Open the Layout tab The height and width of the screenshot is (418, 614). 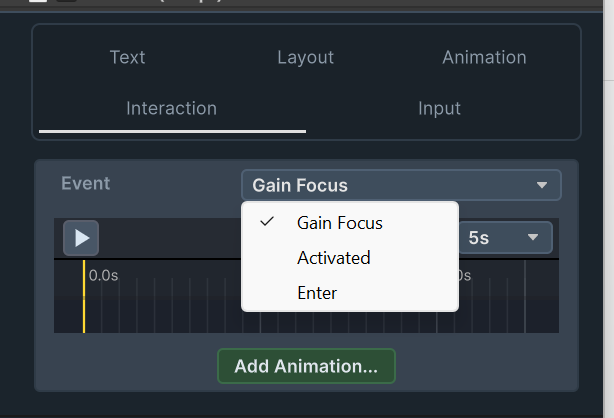(305, 57)
